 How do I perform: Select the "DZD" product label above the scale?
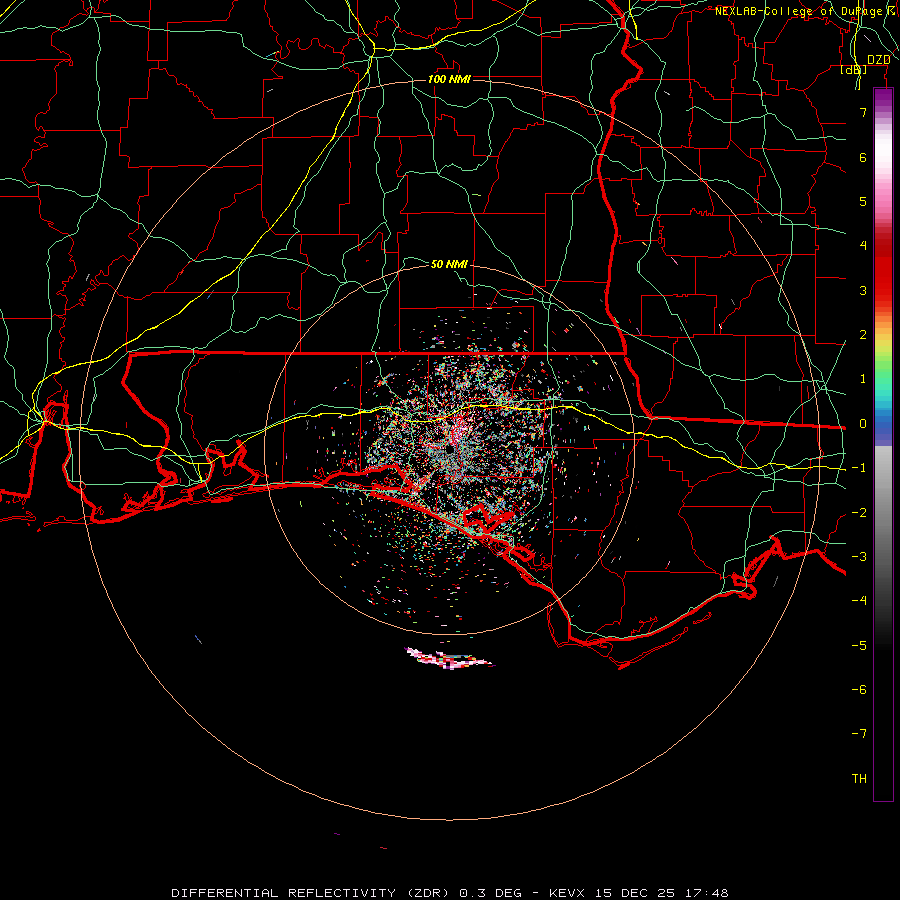[x=879, y=60]
